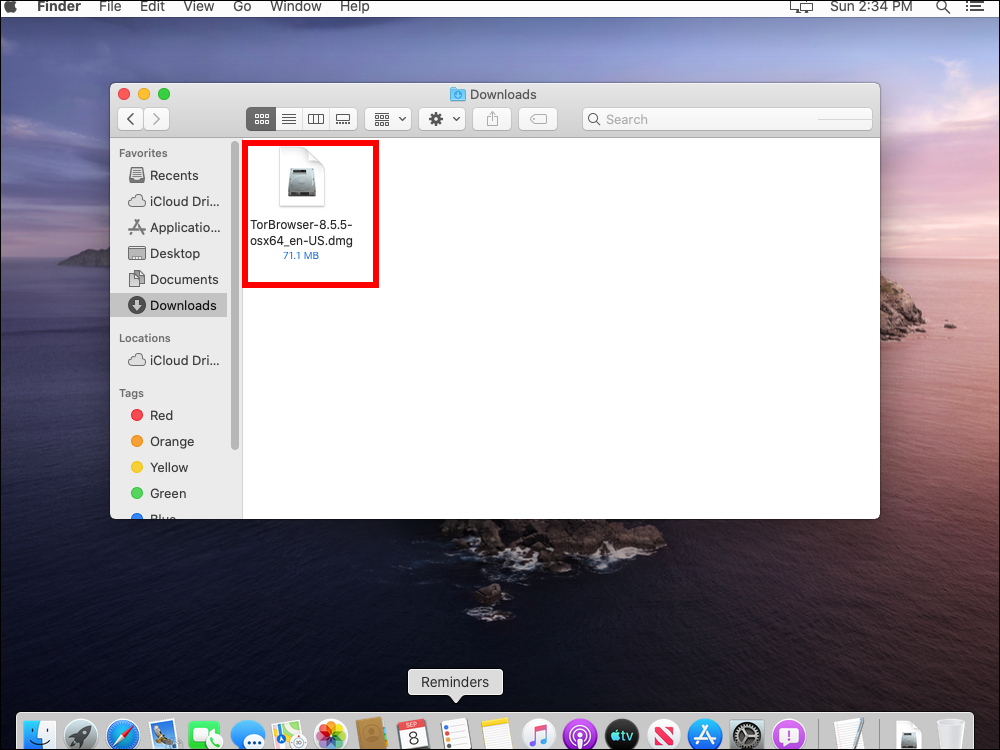Image resolution: width=1000 pixels, height=750 pixels.
Task: Launch System Preferences from the Dock
Action: pos(747,733)
